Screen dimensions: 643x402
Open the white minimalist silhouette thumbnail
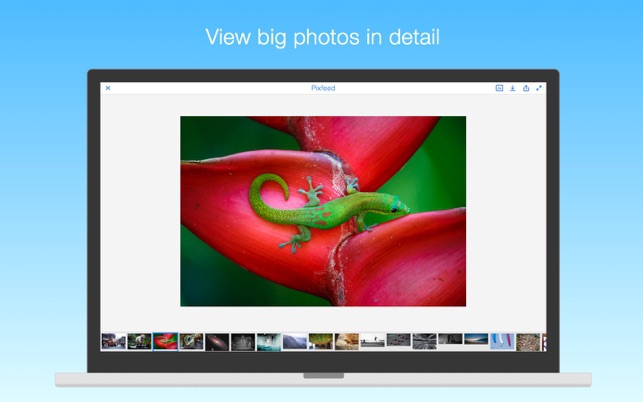373,341
